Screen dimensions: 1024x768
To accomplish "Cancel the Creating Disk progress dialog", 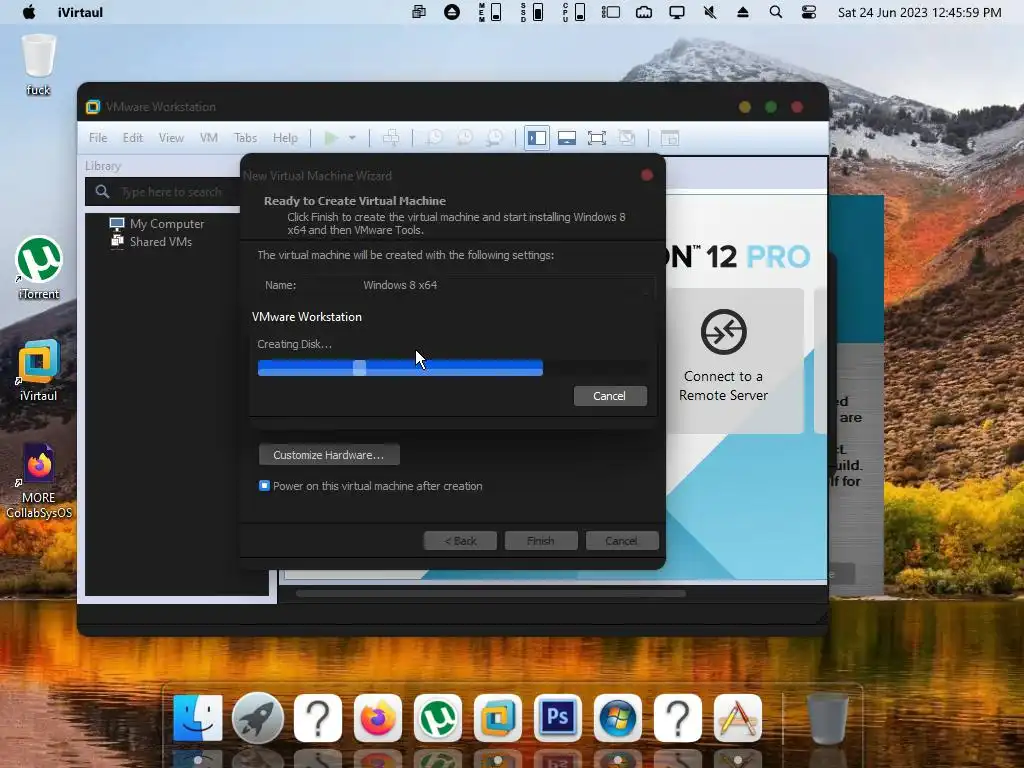I will point(610,396).
